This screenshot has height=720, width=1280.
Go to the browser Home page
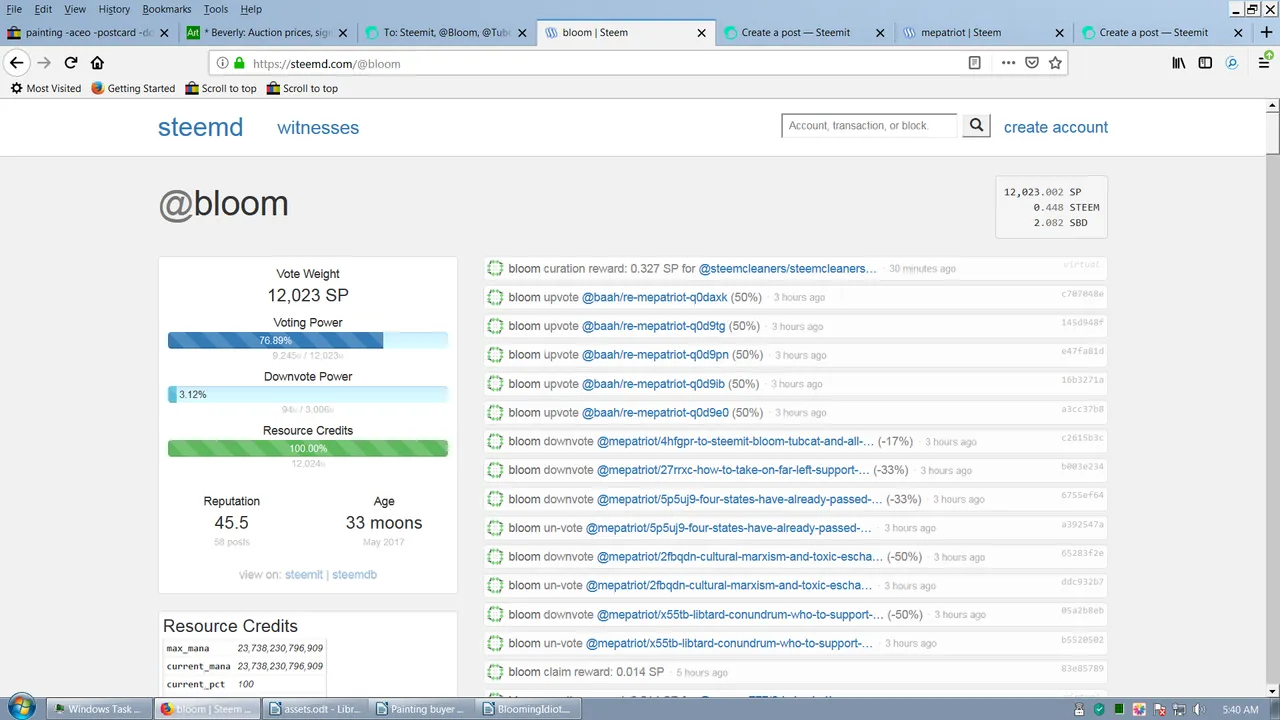(x=97, y=63)
